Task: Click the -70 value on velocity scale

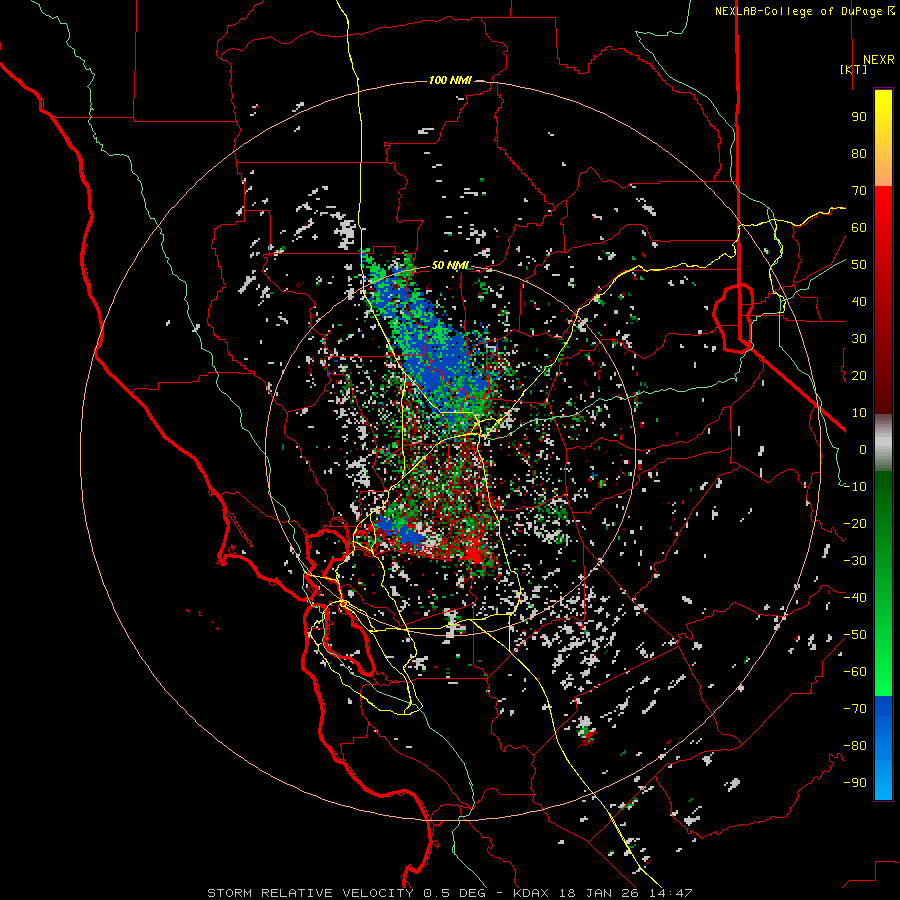Action: click(x=855, y=709)
